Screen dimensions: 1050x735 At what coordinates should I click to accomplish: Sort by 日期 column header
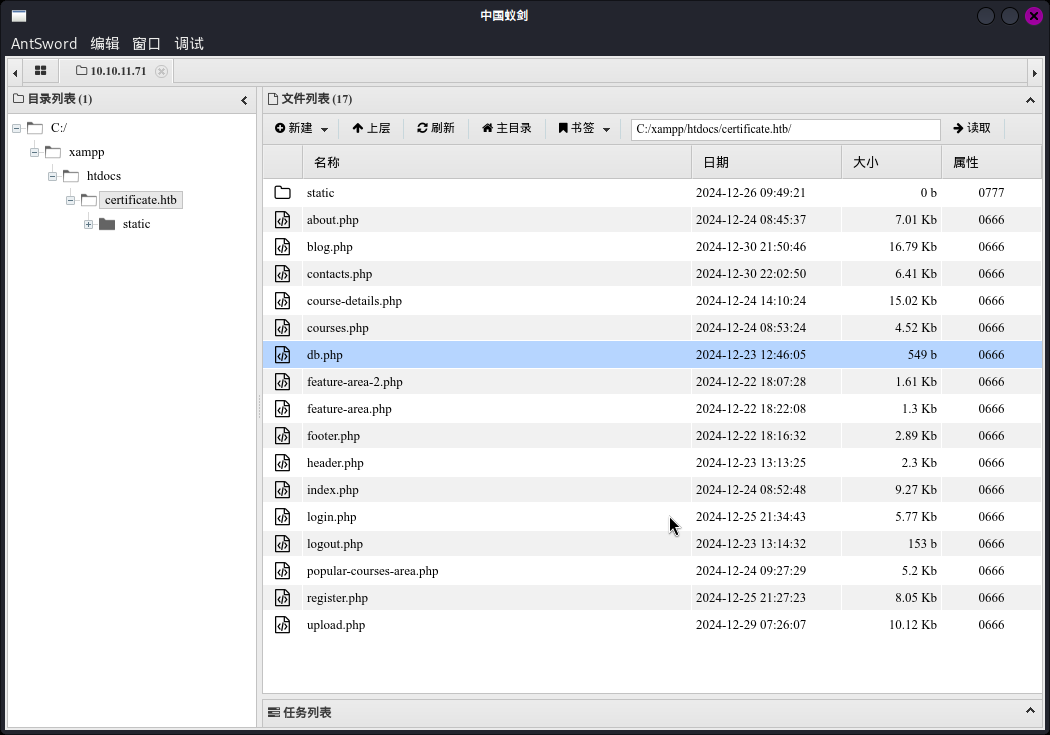[x=766, y=163]
